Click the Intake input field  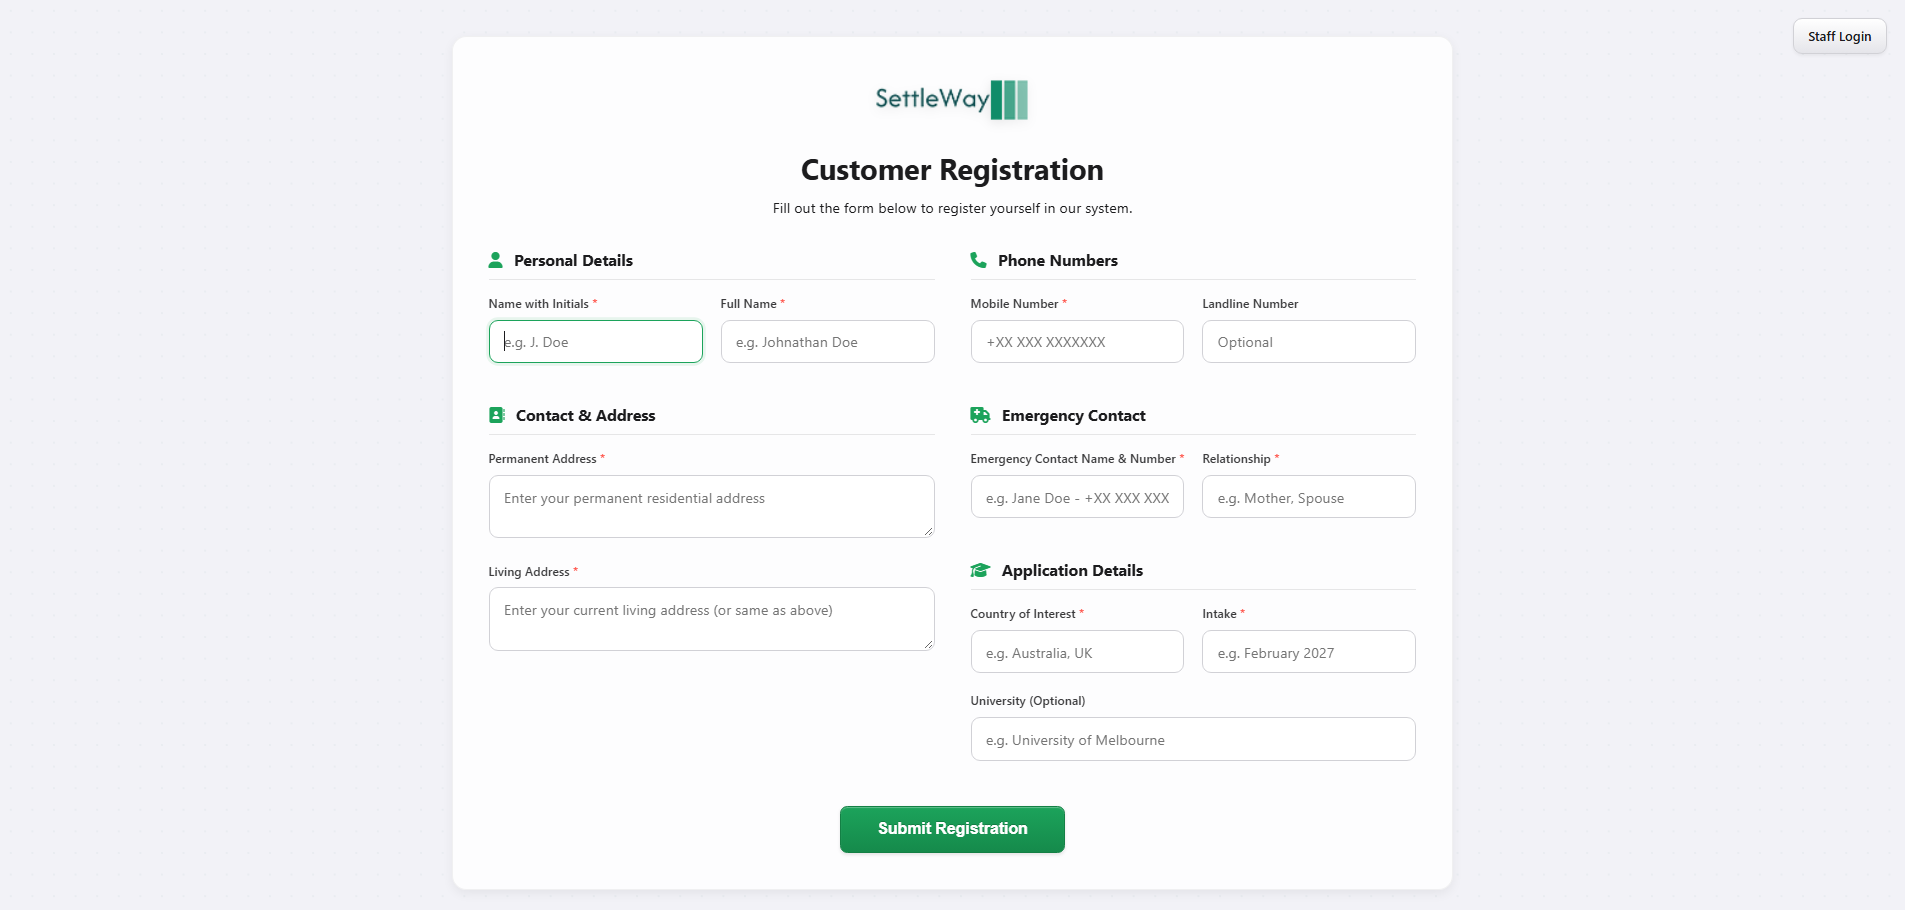coord(1309,652)
